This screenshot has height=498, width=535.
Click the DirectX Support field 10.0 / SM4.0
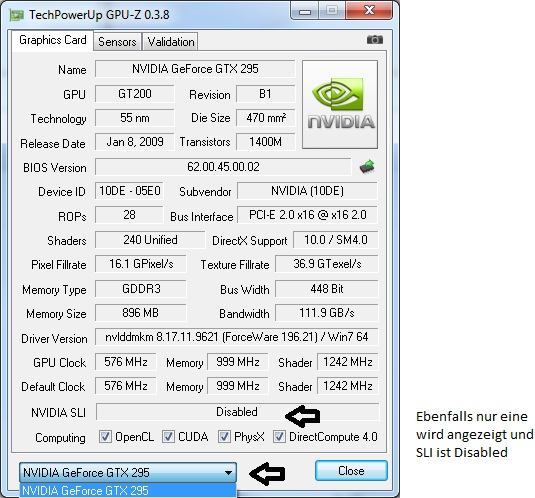336,240
